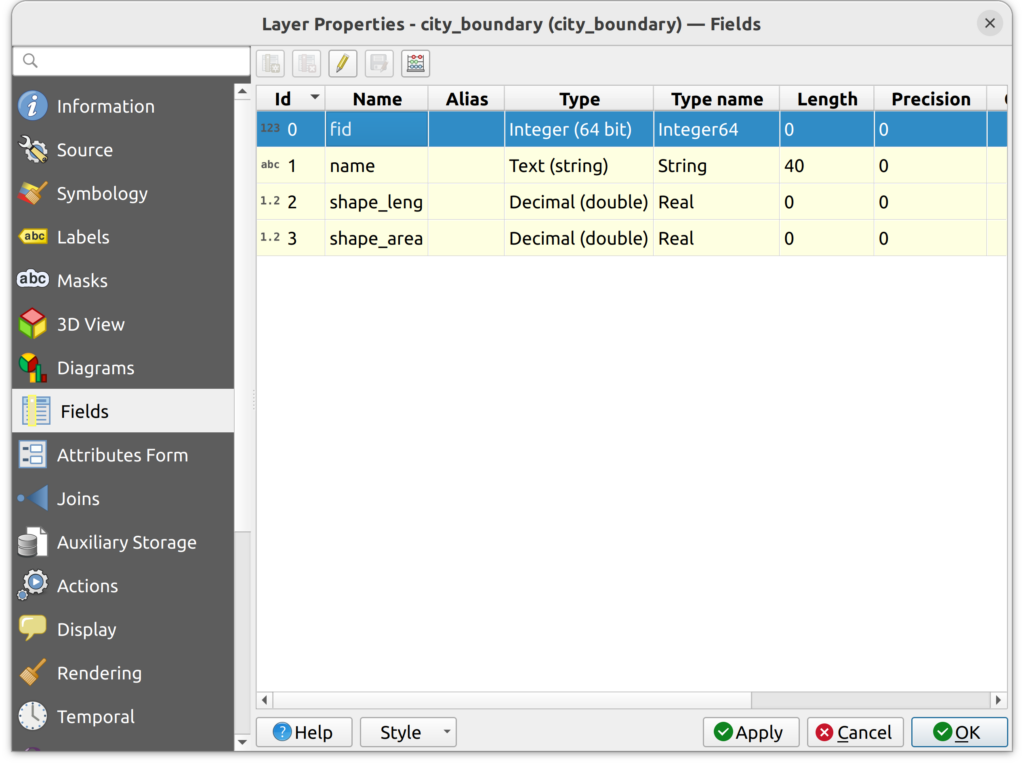The image size is (1024, 763).
Task: Select the Joins section in sidebar
Action: tap(78, 499)
